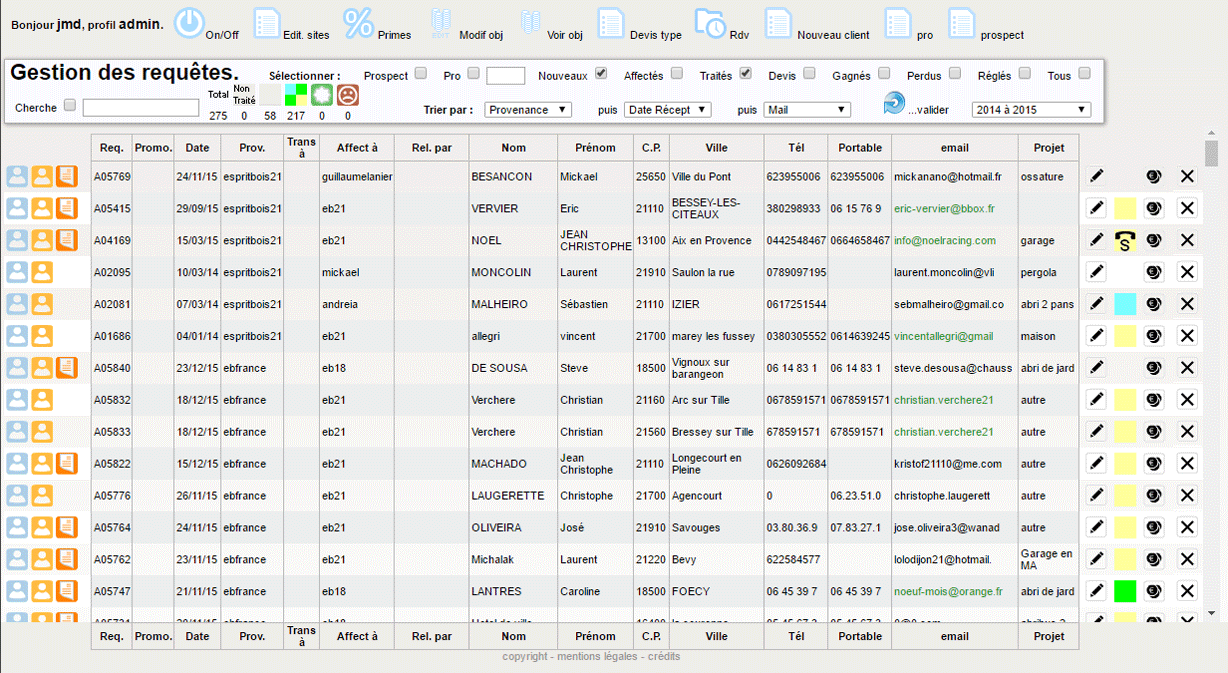
Task: Click the phone icon in NOEL row
Action: pyautogui.click(x=1125, y=240)
